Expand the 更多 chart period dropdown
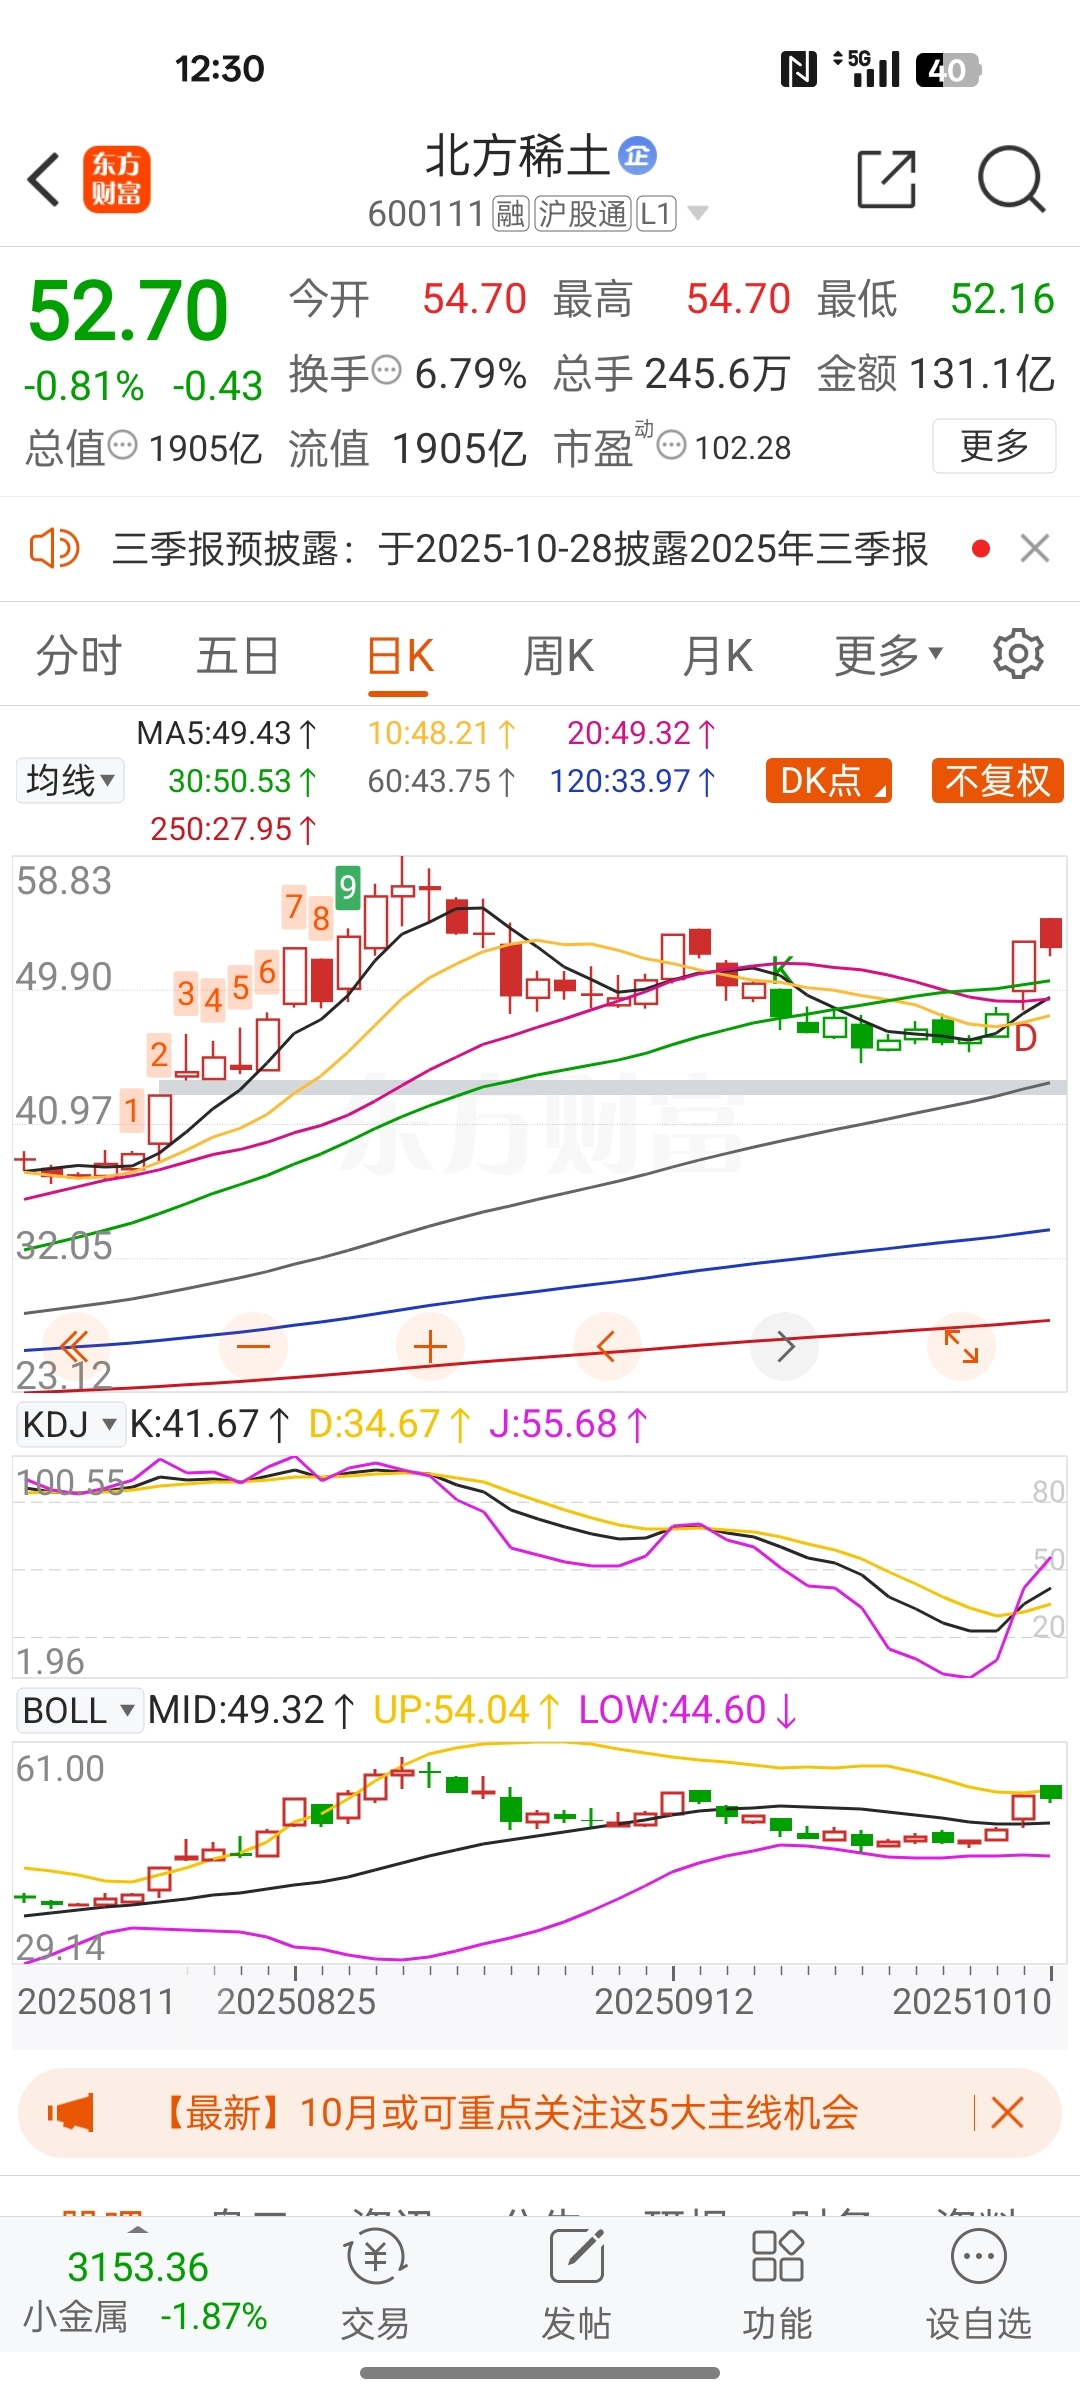Viewport: 1080px width, 2400px height. coord(889,656)
